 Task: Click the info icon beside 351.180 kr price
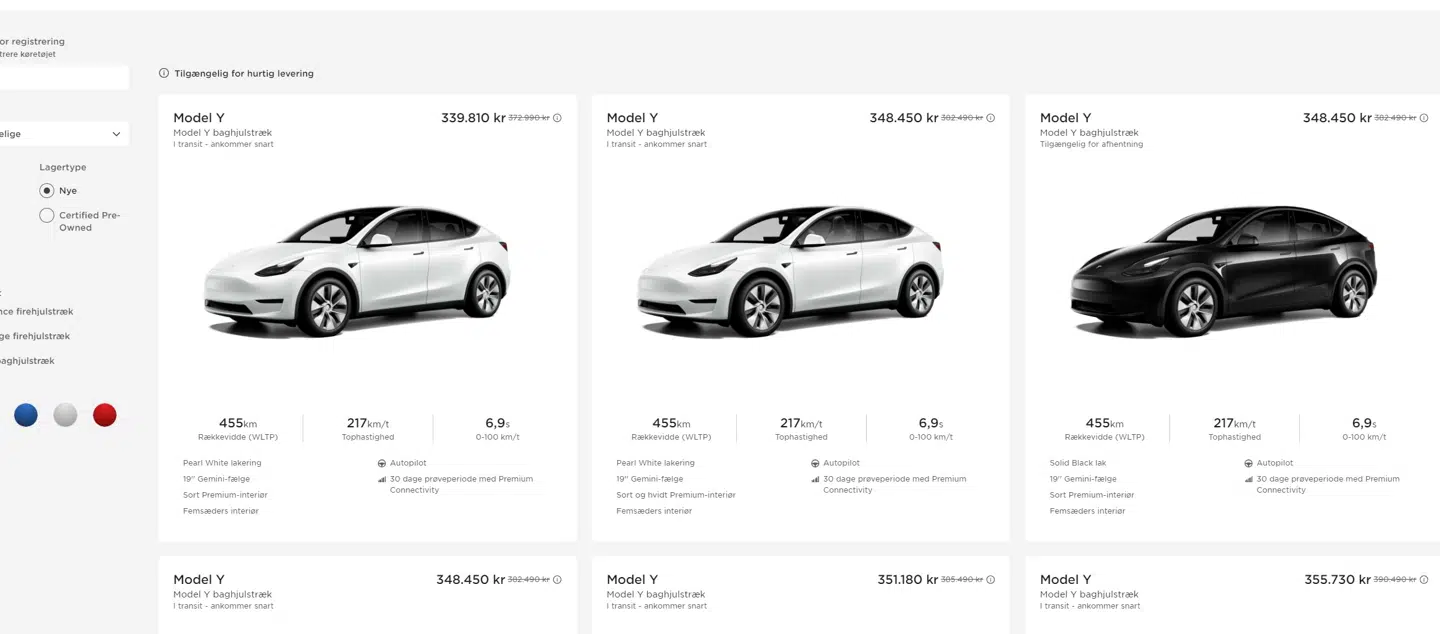990,579
